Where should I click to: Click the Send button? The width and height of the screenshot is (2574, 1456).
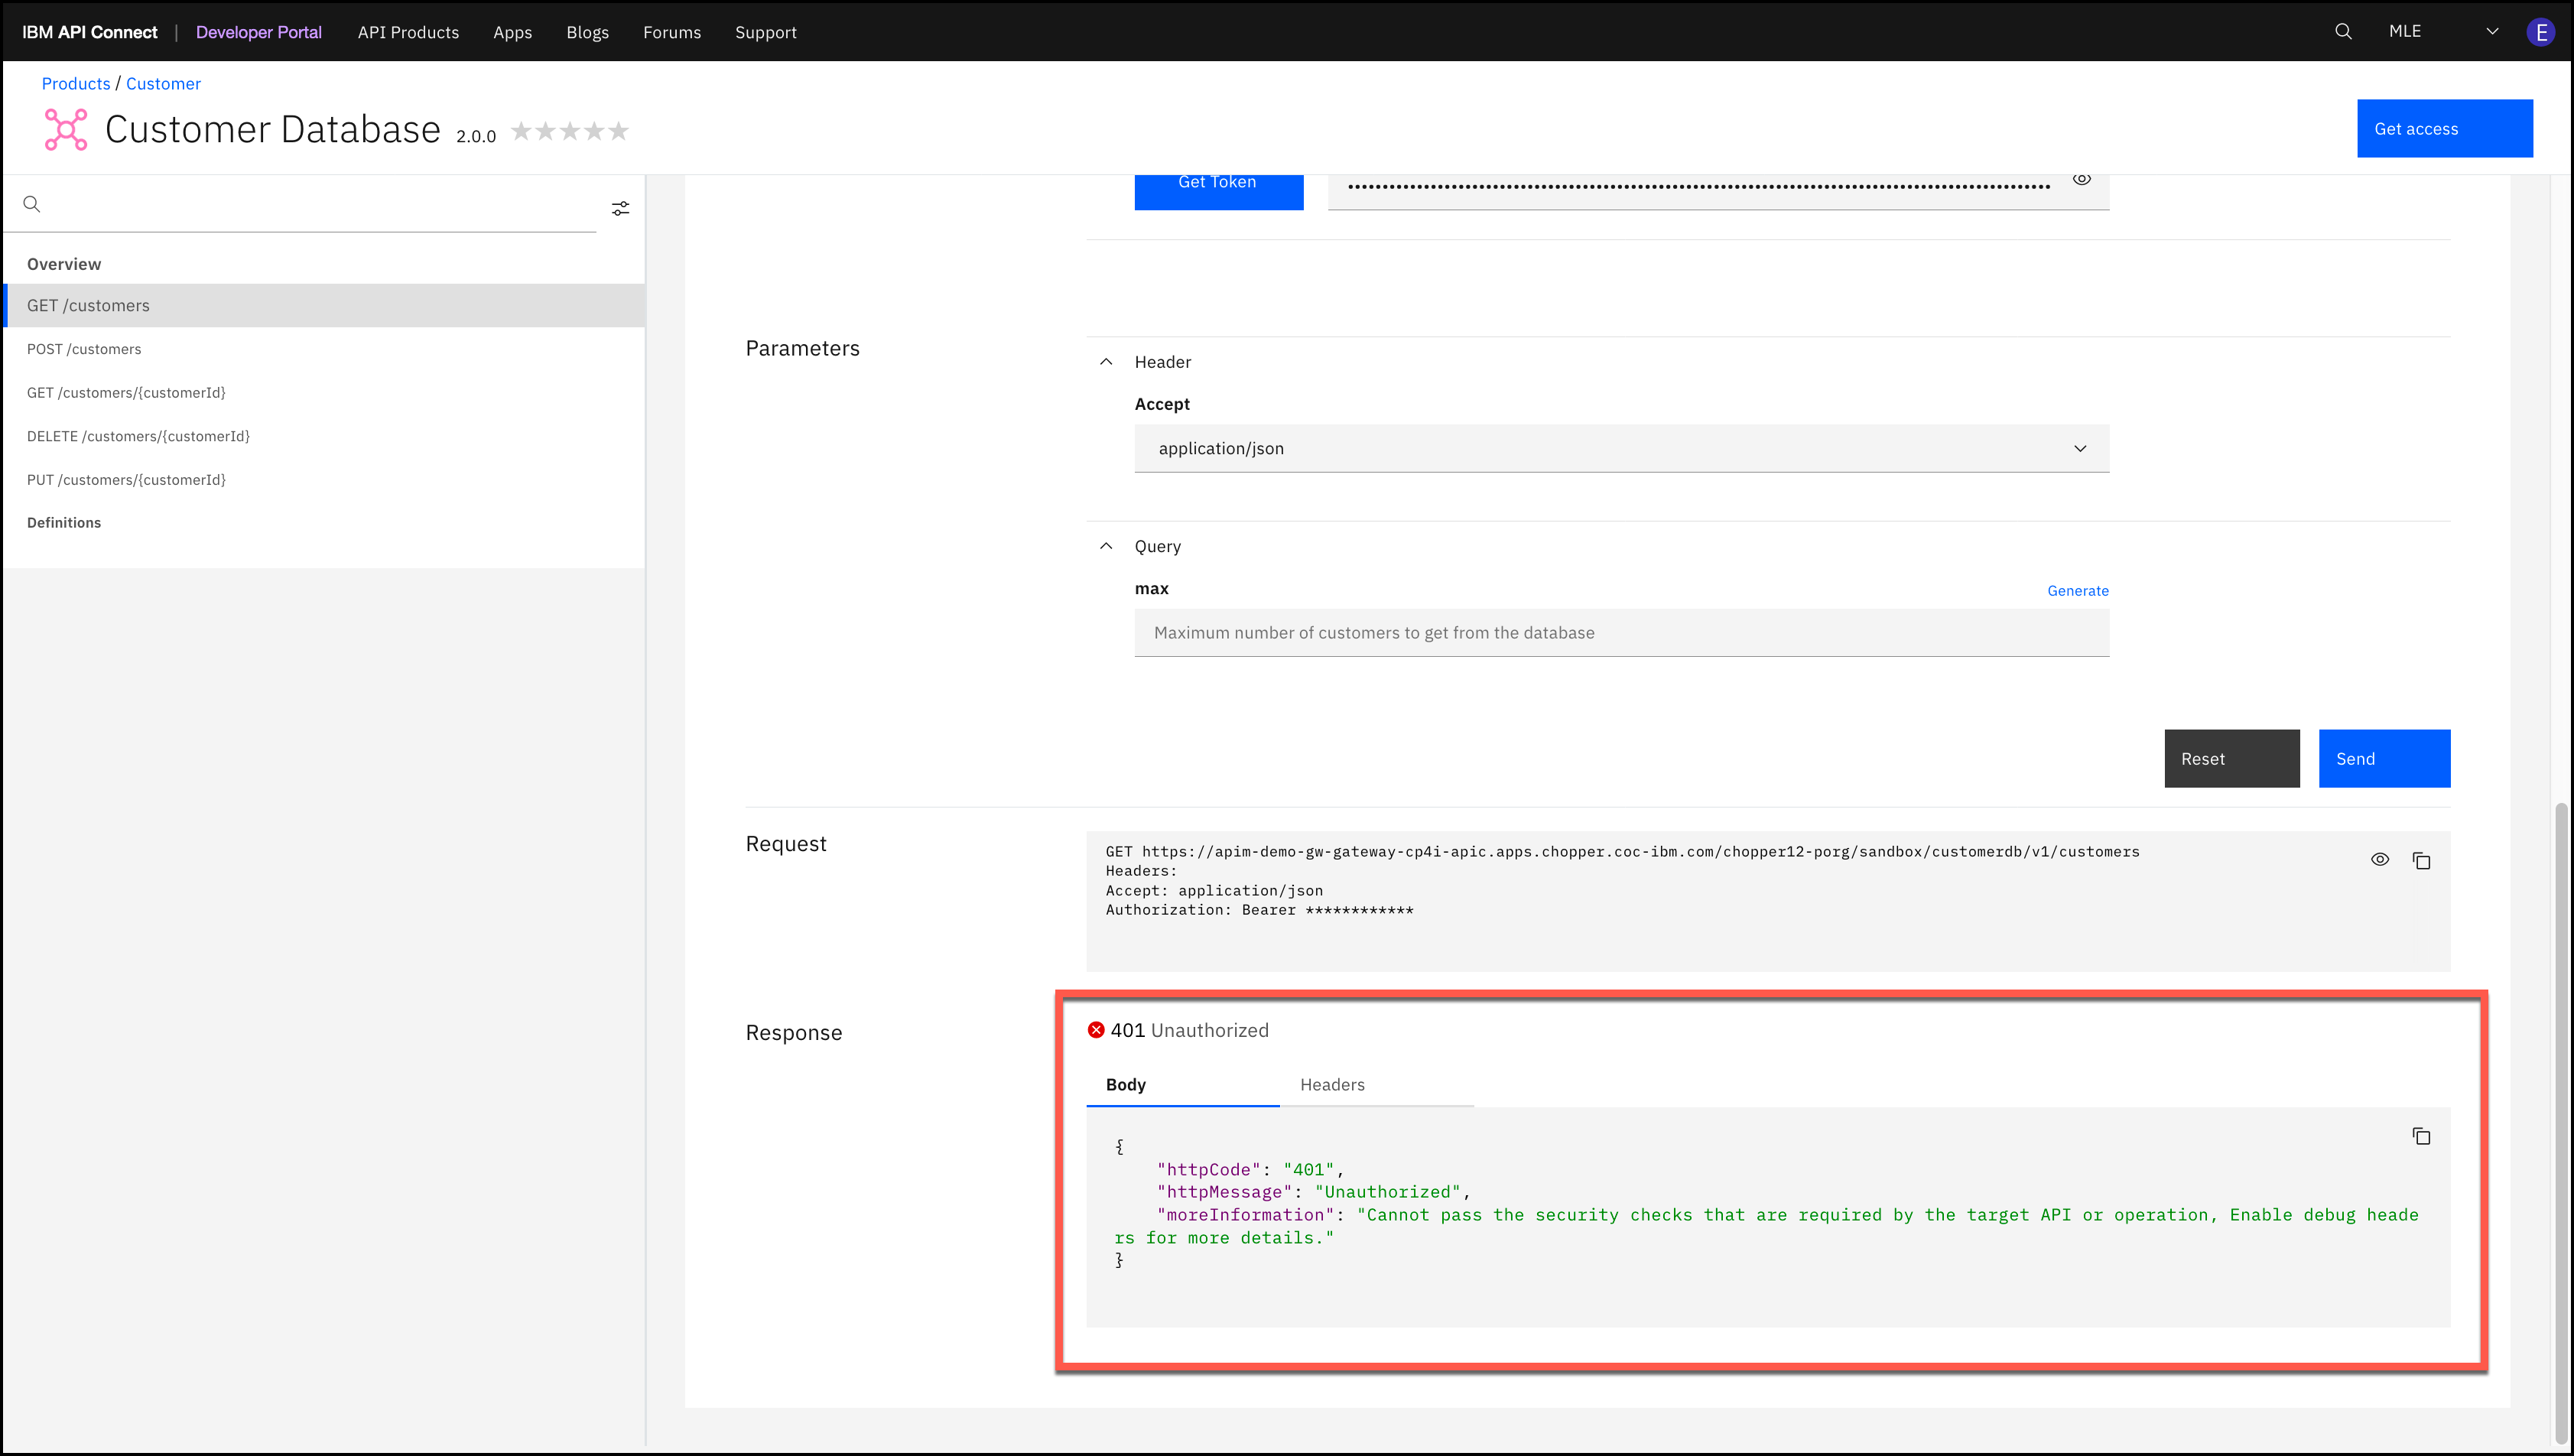(x=2384, y=758)
